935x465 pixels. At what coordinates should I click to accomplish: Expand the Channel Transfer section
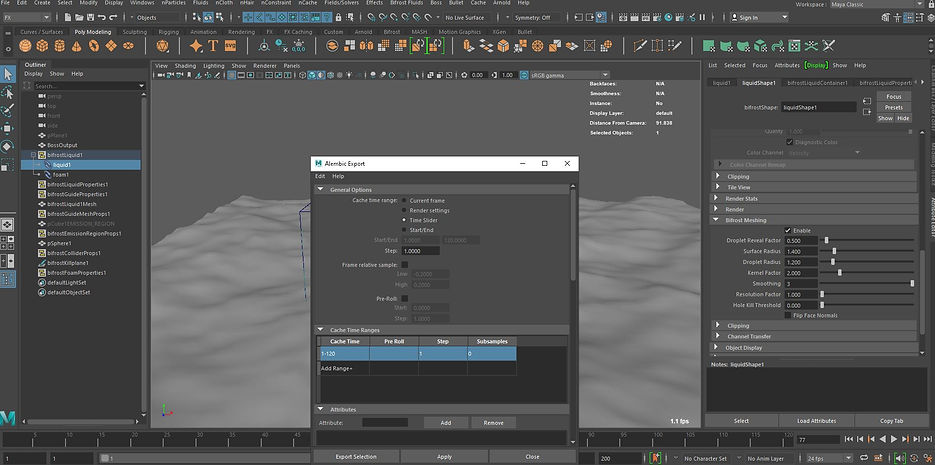718,336
